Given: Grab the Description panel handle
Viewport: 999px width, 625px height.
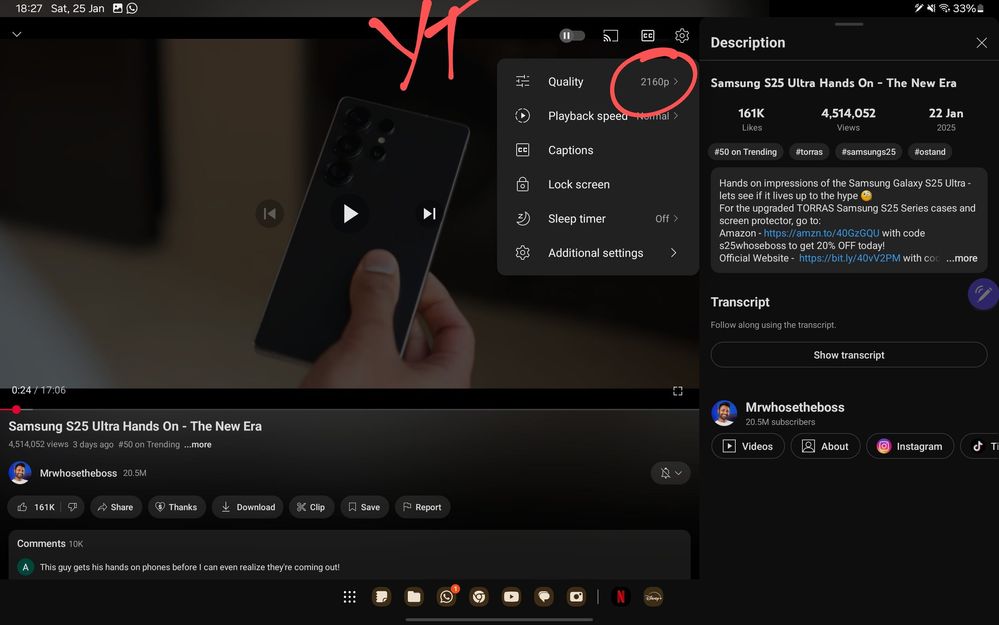Looking at the screenshot, I should coord(849,24).
